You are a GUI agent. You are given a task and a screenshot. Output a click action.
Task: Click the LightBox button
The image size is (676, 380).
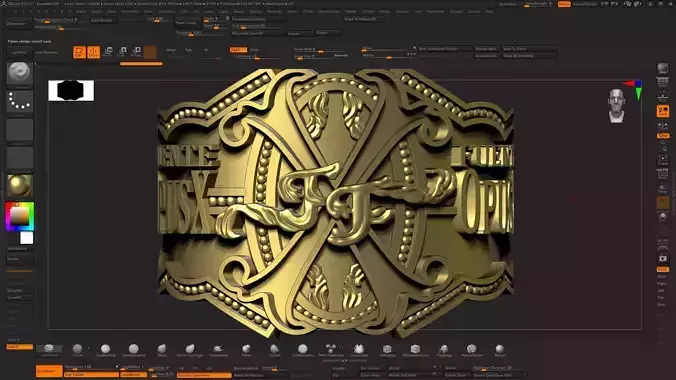19,52
